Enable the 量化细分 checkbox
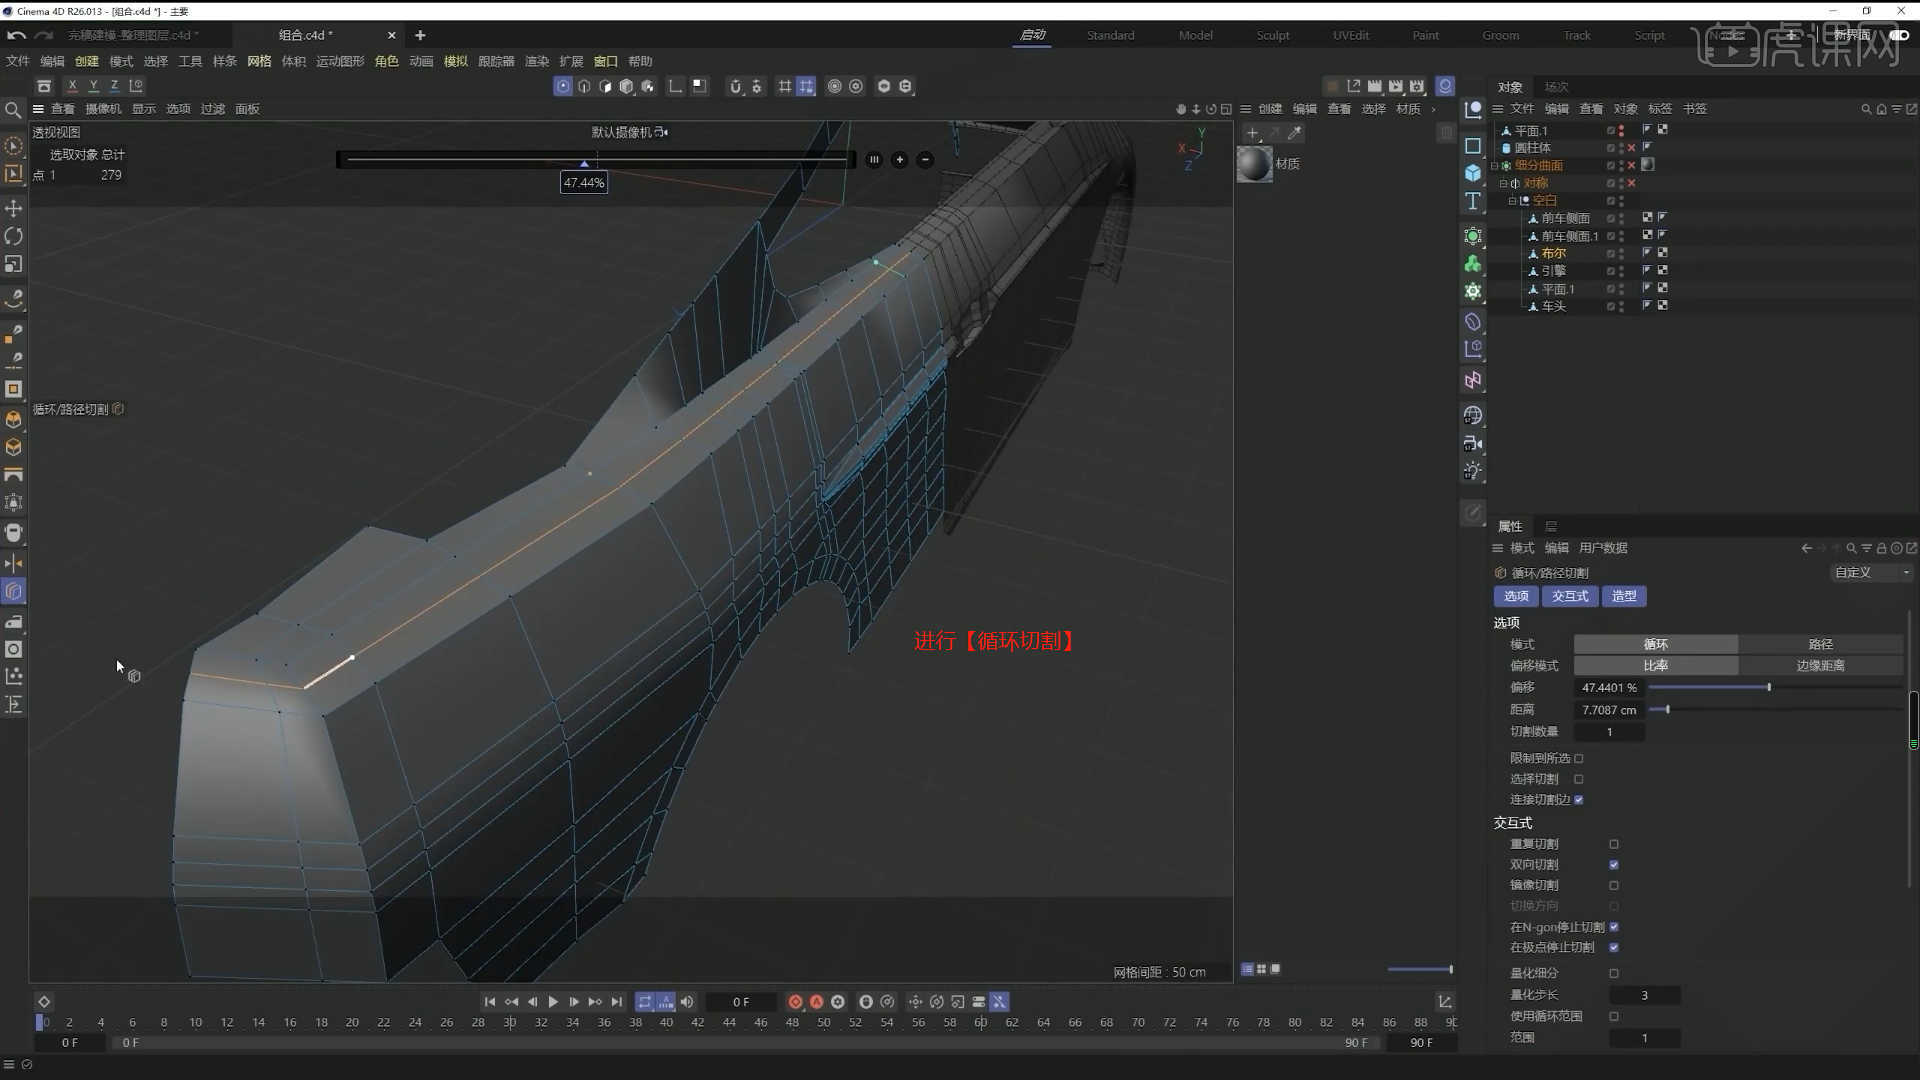Viewport: 1920px width, 1080px height. click(x=1614, y=973)
